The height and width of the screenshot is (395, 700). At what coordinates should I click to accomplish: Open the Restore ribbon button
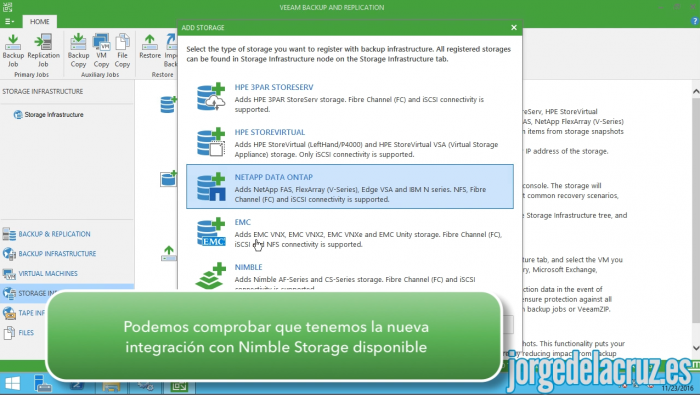click(x=150, y=46)
